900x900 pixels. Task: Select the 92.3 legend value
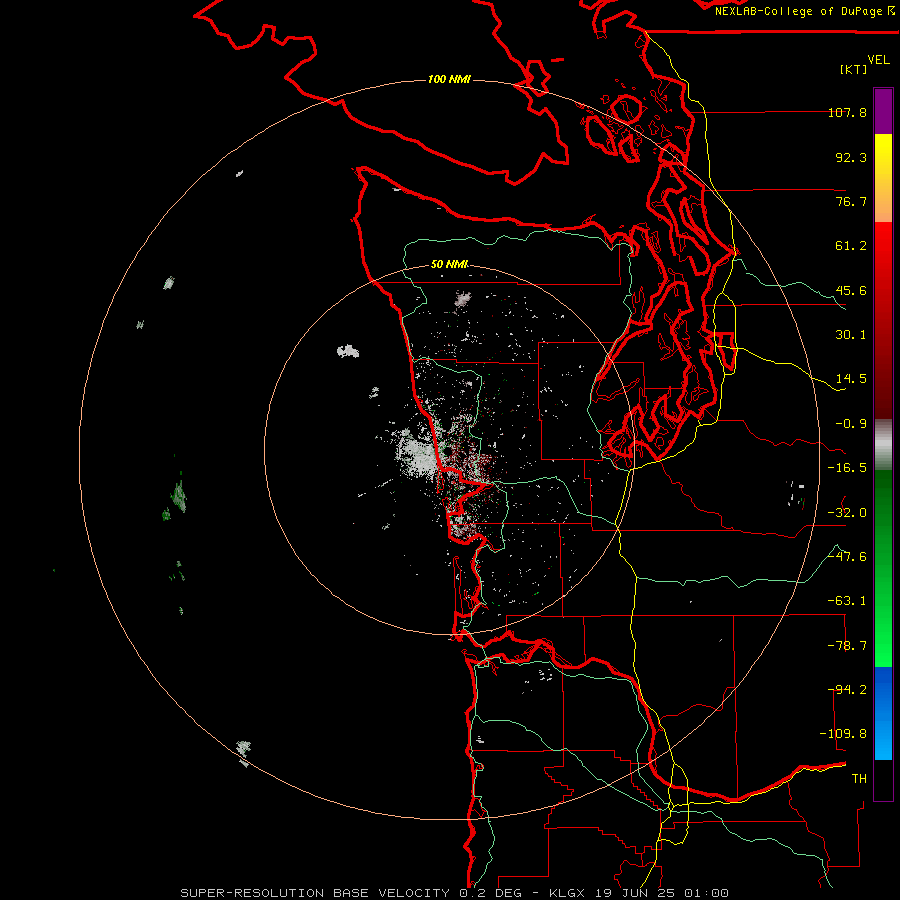click(851, 157)
